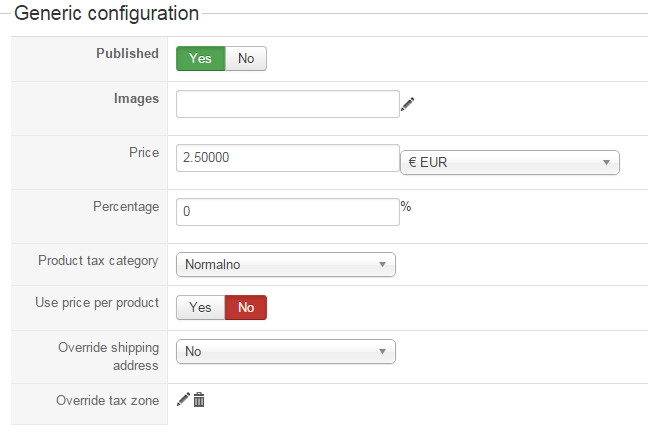Set Published to Yes

pyautogui.click(x=200, y=58)
